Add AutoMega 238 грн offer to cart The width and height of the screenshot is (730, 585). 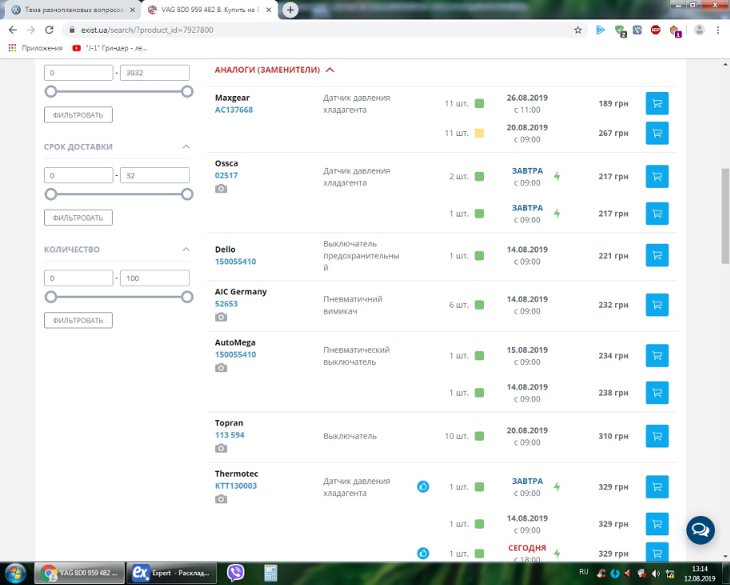657,393
